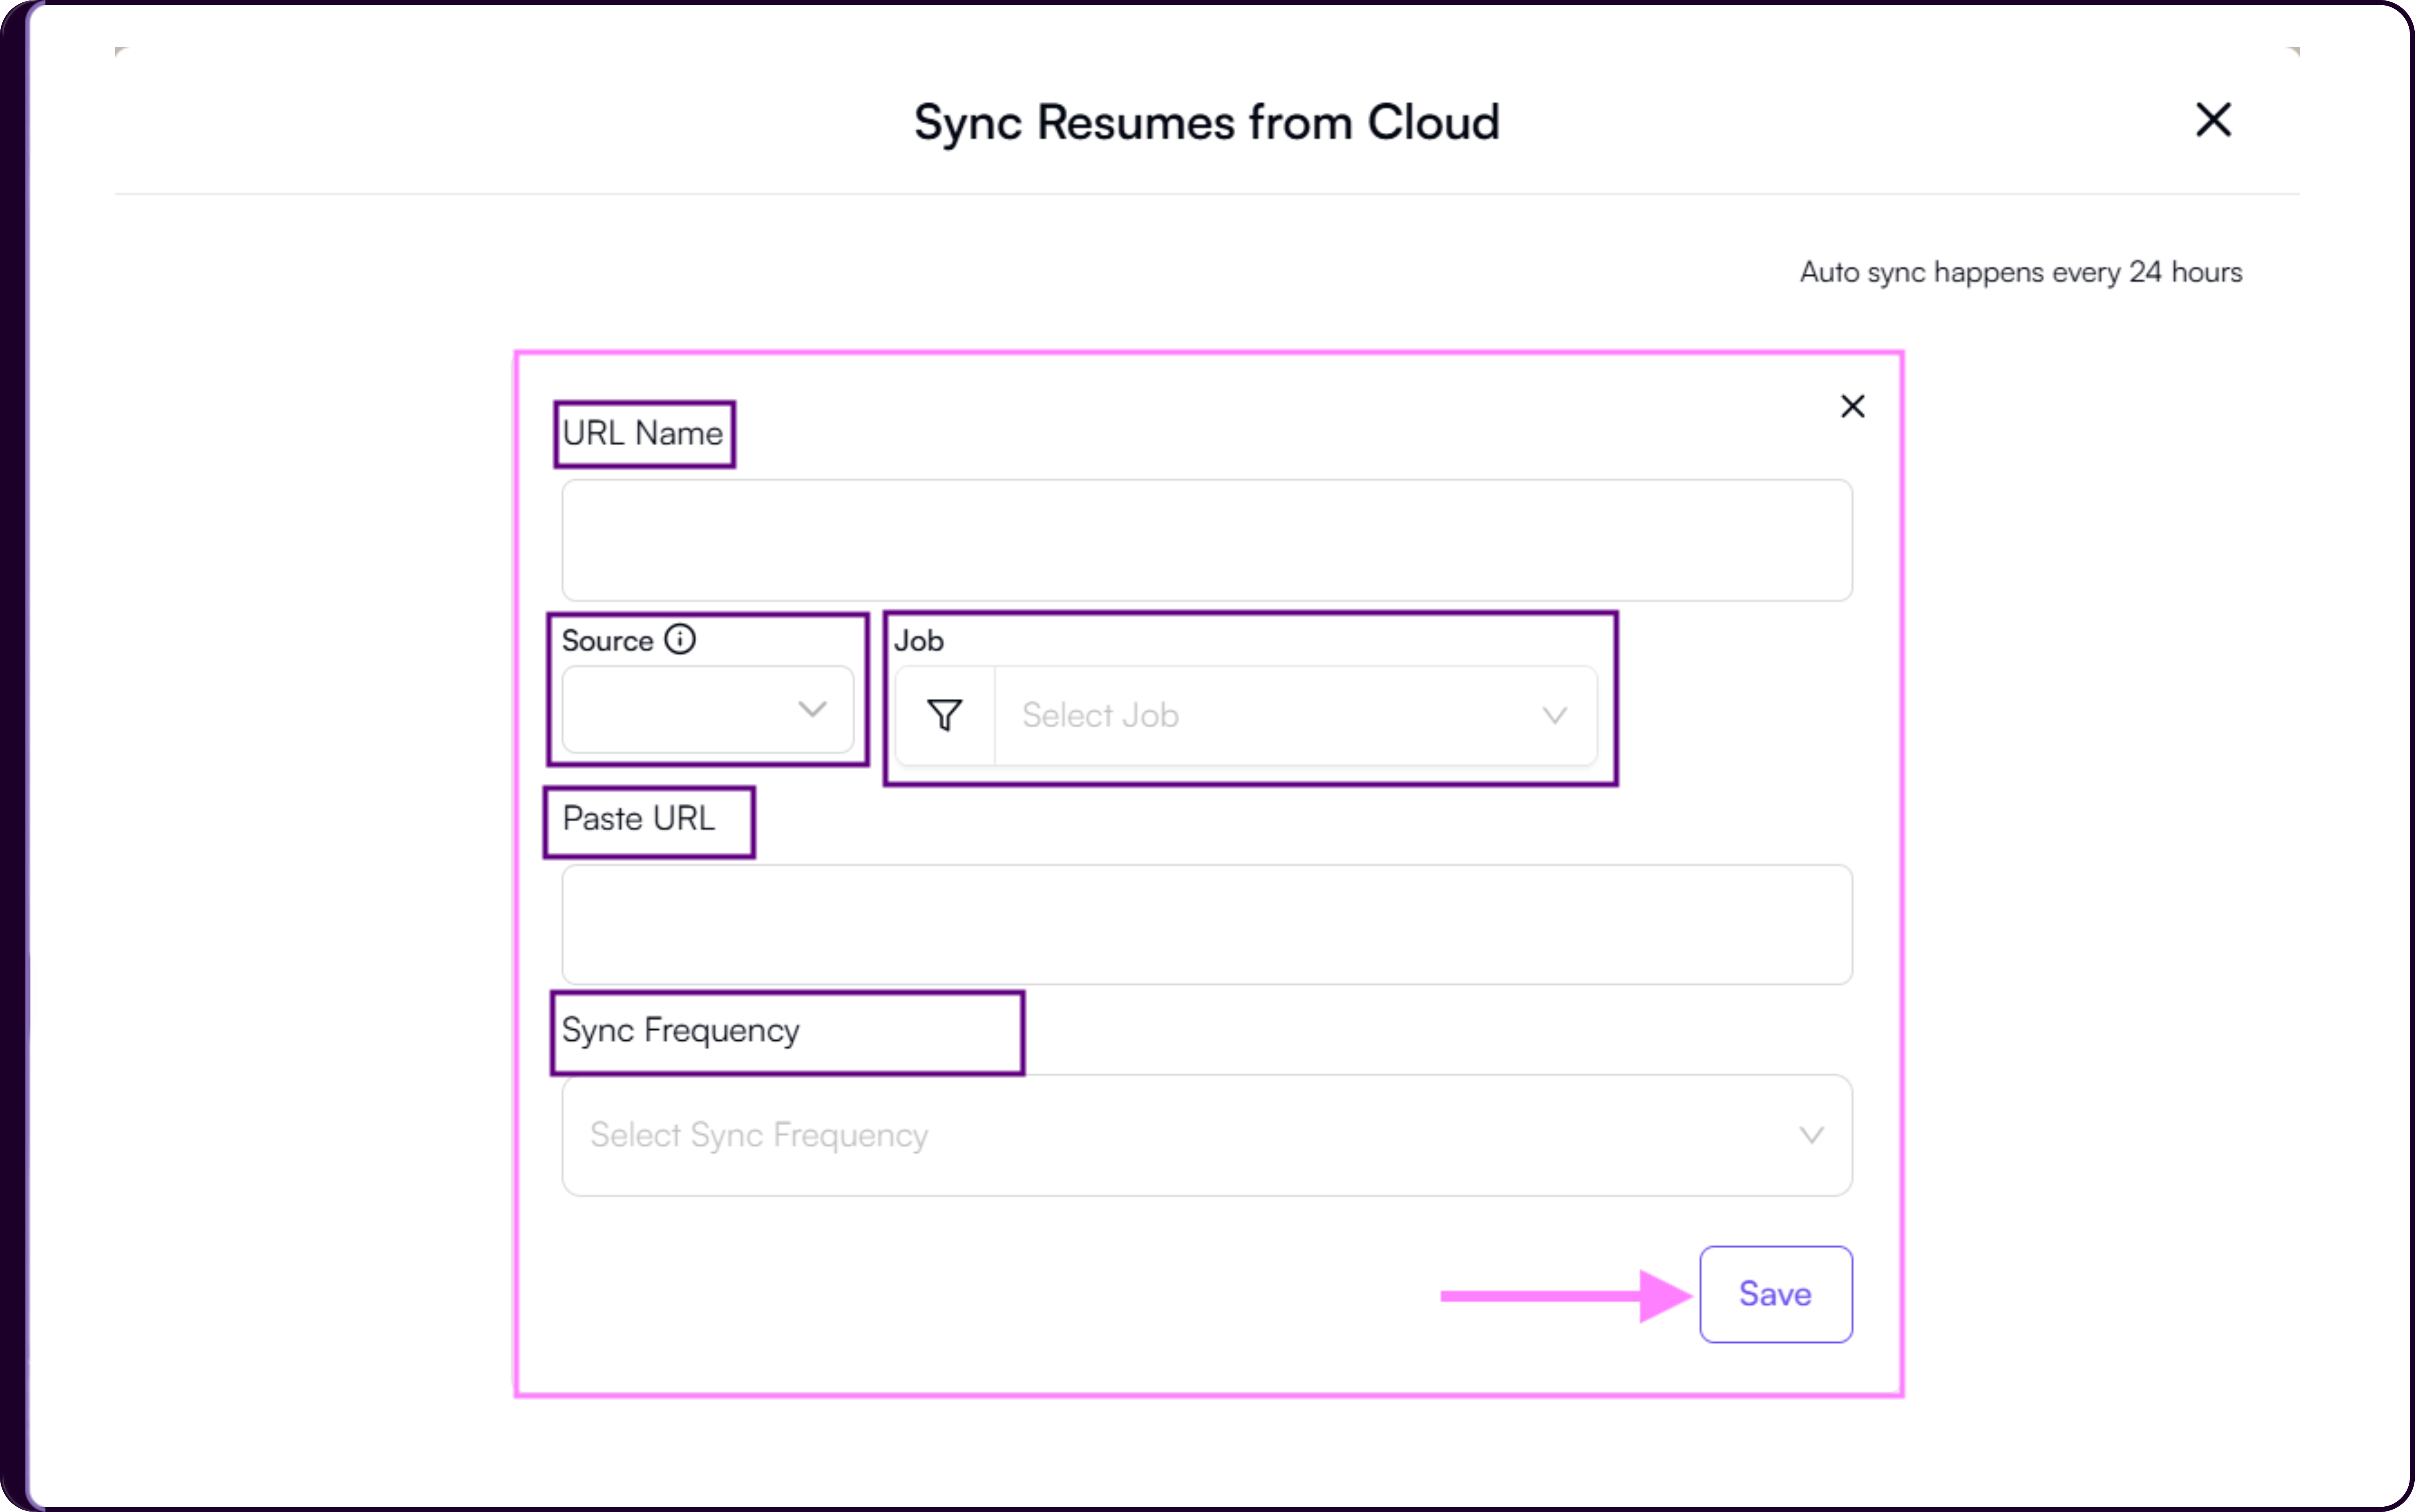
Task: Close the inner URL form panel
Action: coord(1853,406)
